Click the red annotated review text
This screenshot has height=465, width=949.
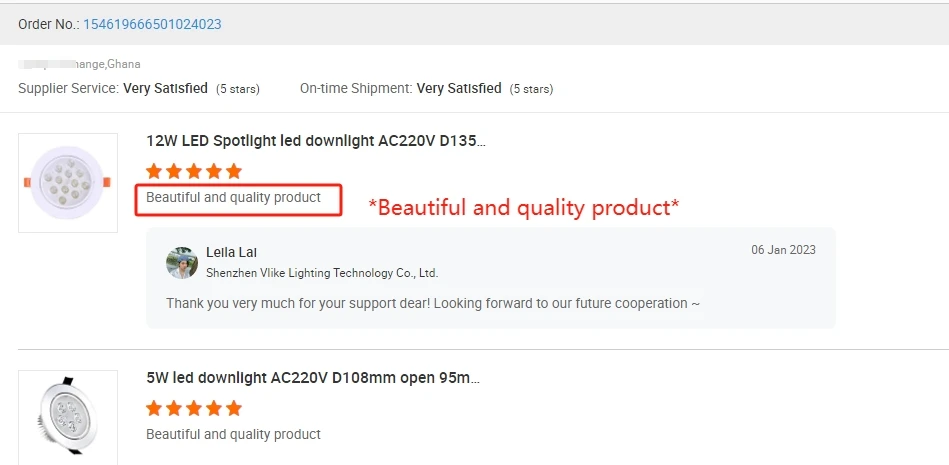pyautogui.click(x=524, y=208)
